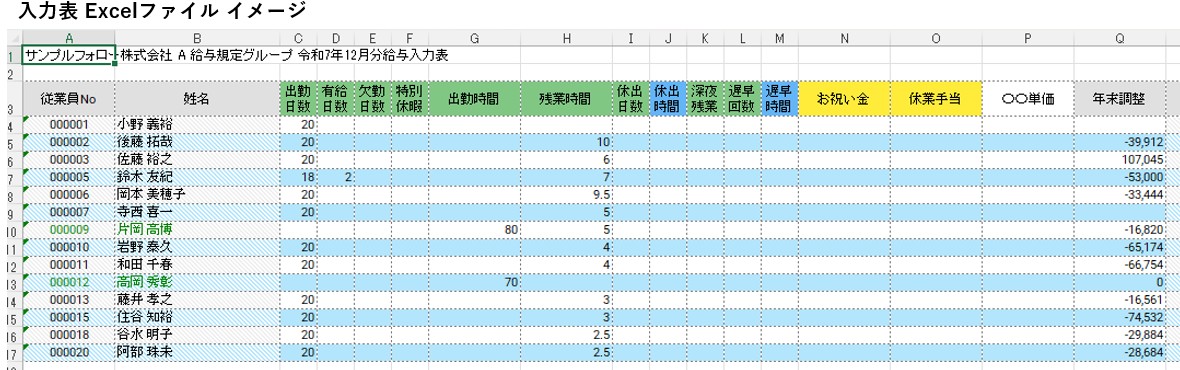Select the 特別休暇 header cell
The image size is (1180, 370).
click(409, 98)
